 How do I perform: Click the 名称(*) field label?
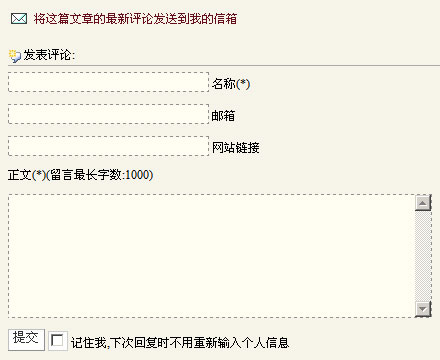tap(231, 84)
